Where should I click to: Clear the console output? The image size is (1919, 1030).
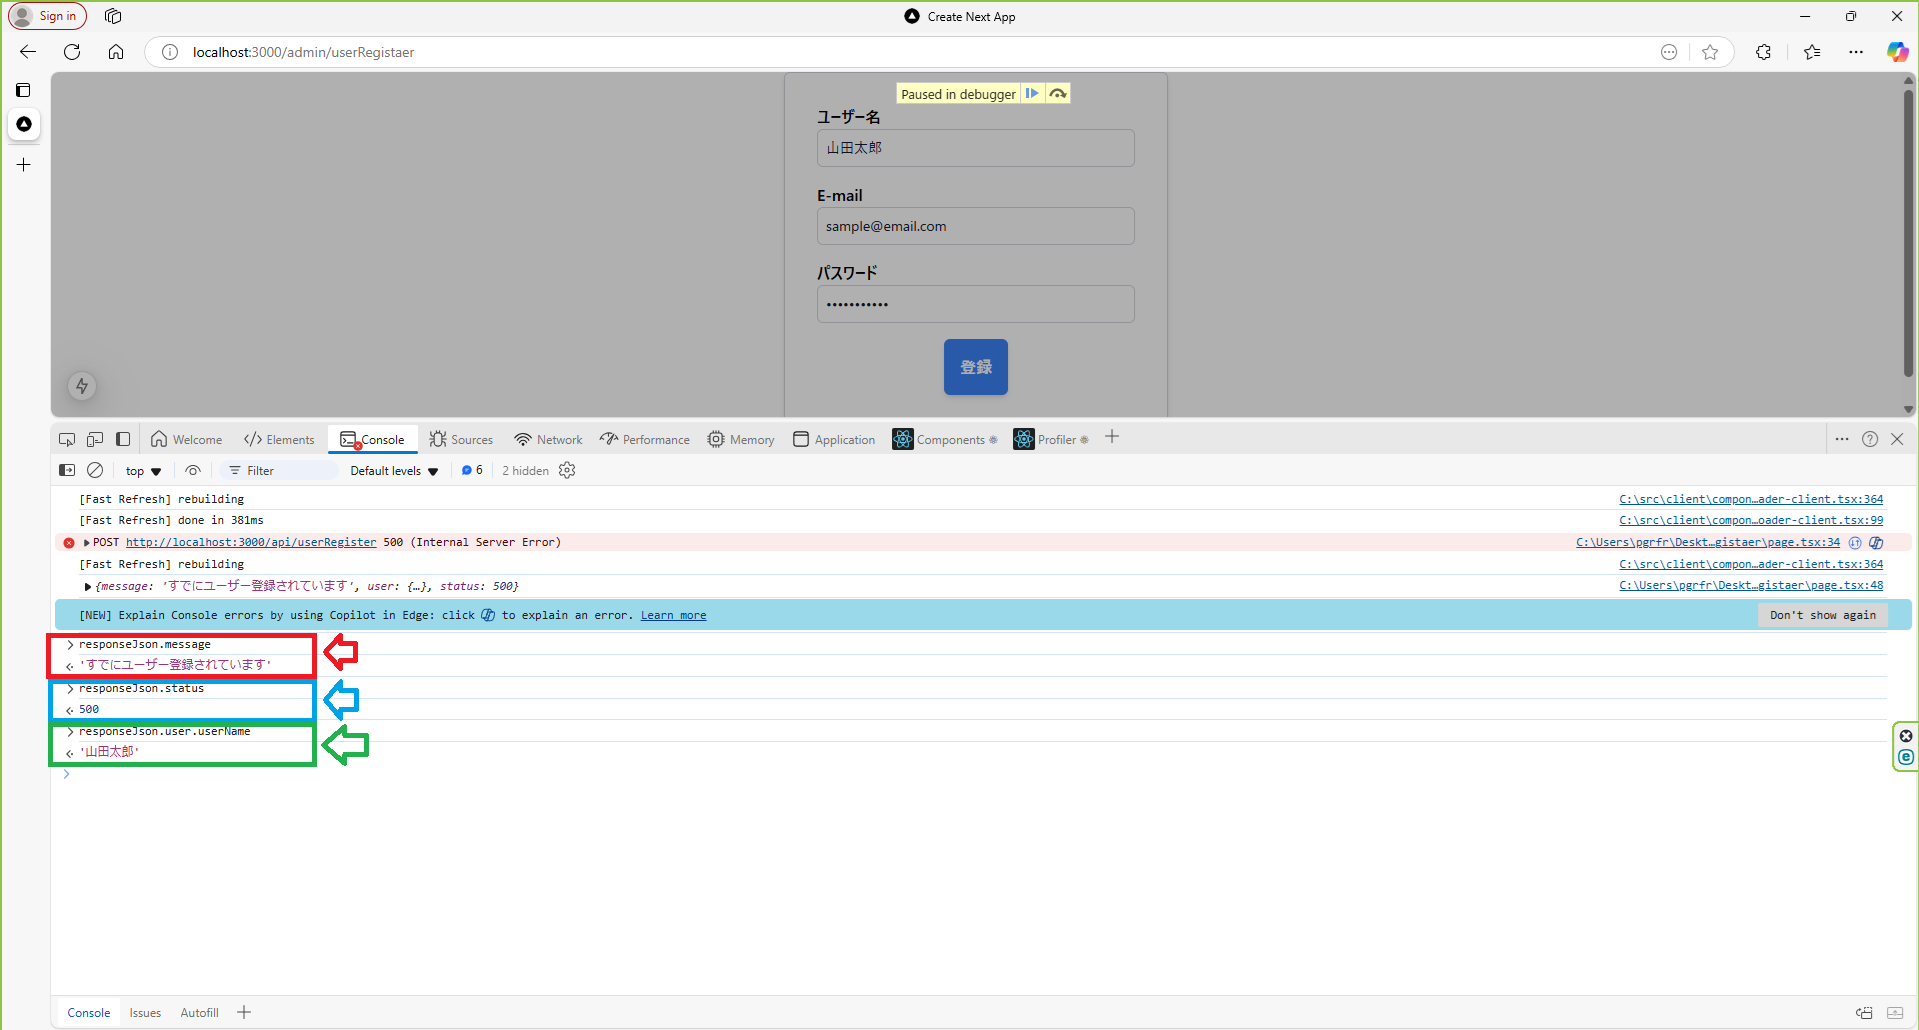pyautogui.click(x=95, y=470)
